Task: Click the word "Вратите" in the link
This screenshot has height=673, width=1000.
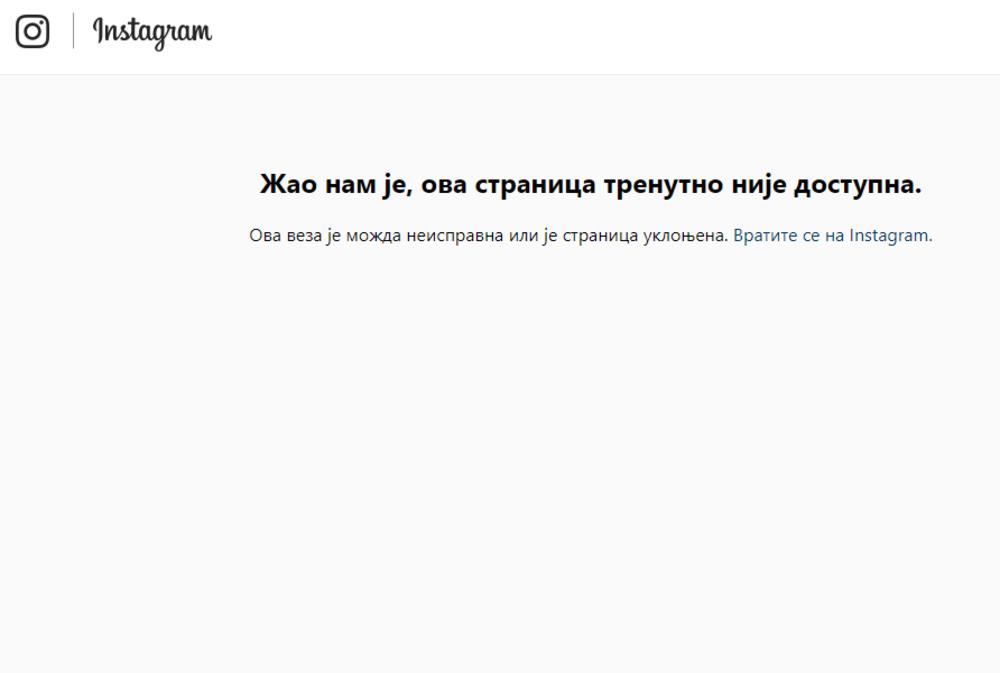Action: point(762,236)
